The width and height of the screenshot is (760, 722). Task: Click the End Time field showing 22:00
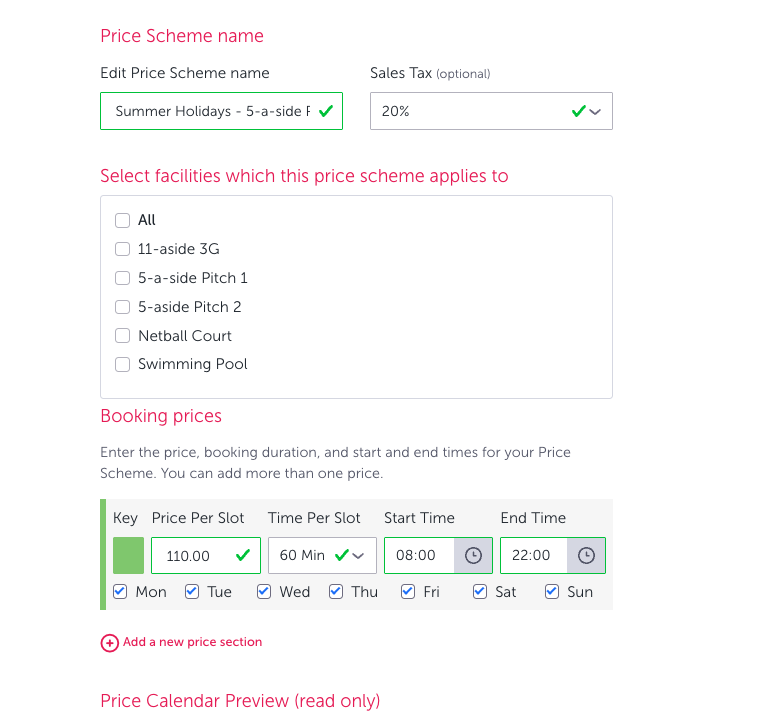pos(534,555)
